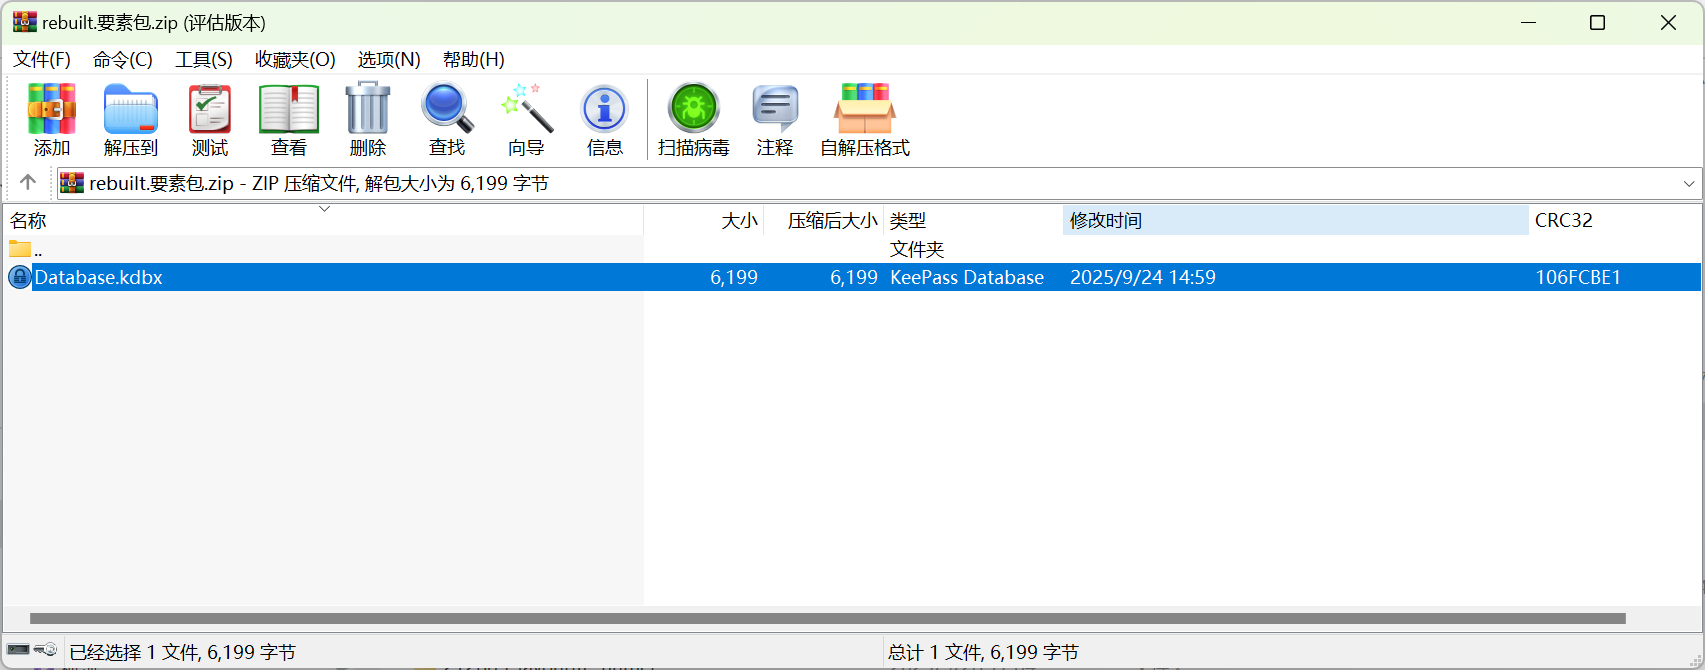The image size is (1705, 670).
Task: Click the 自解压格式 SFX icon
Action: (865, 110)
